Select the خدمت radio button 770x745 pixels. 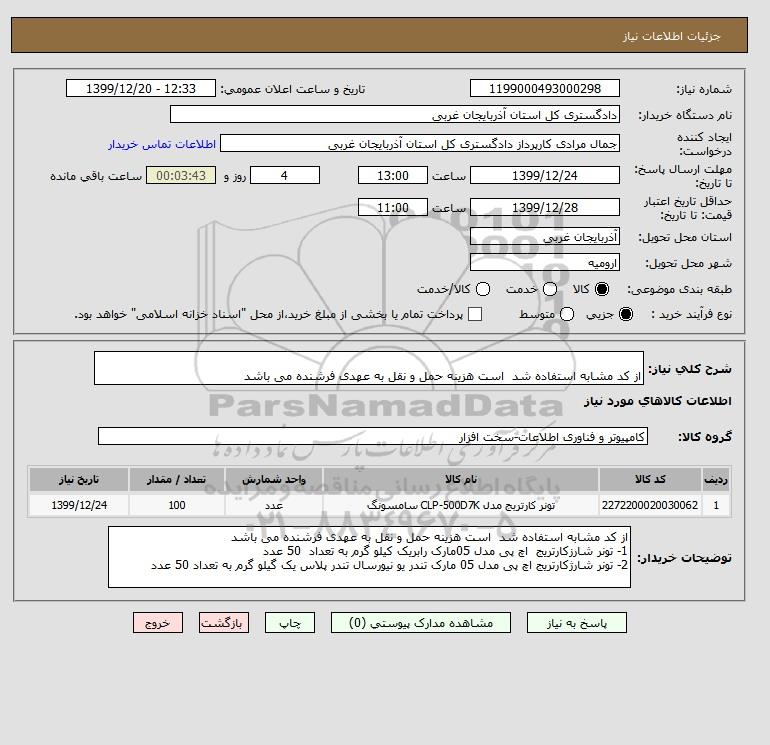pos(550,289)
